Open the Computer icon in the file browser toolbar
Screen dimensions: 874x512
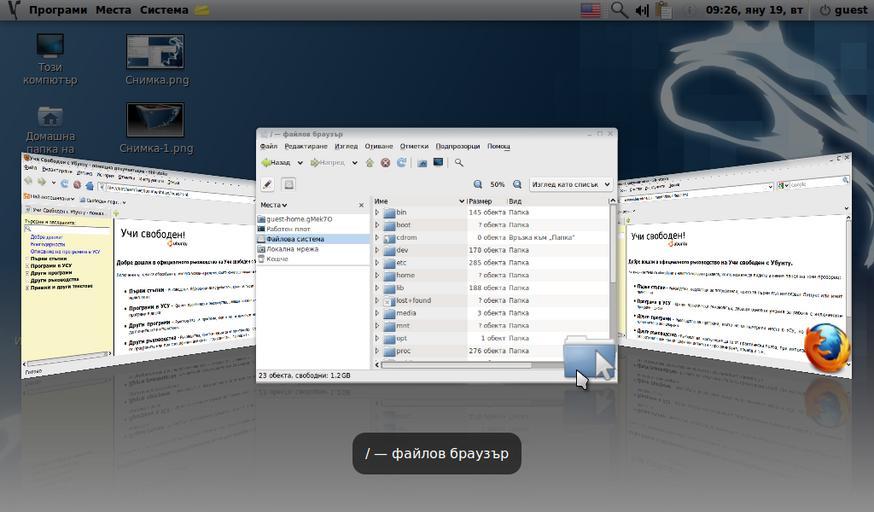coord(438,163)
